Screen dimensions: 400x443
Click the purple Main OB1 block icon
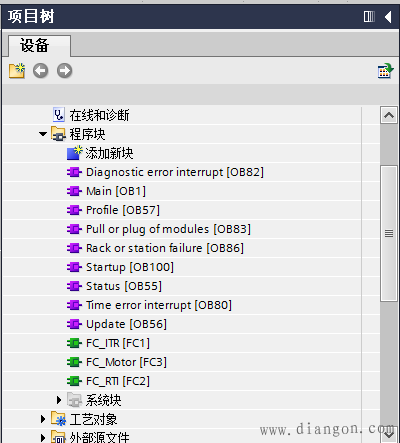click(x=74, y=191)
